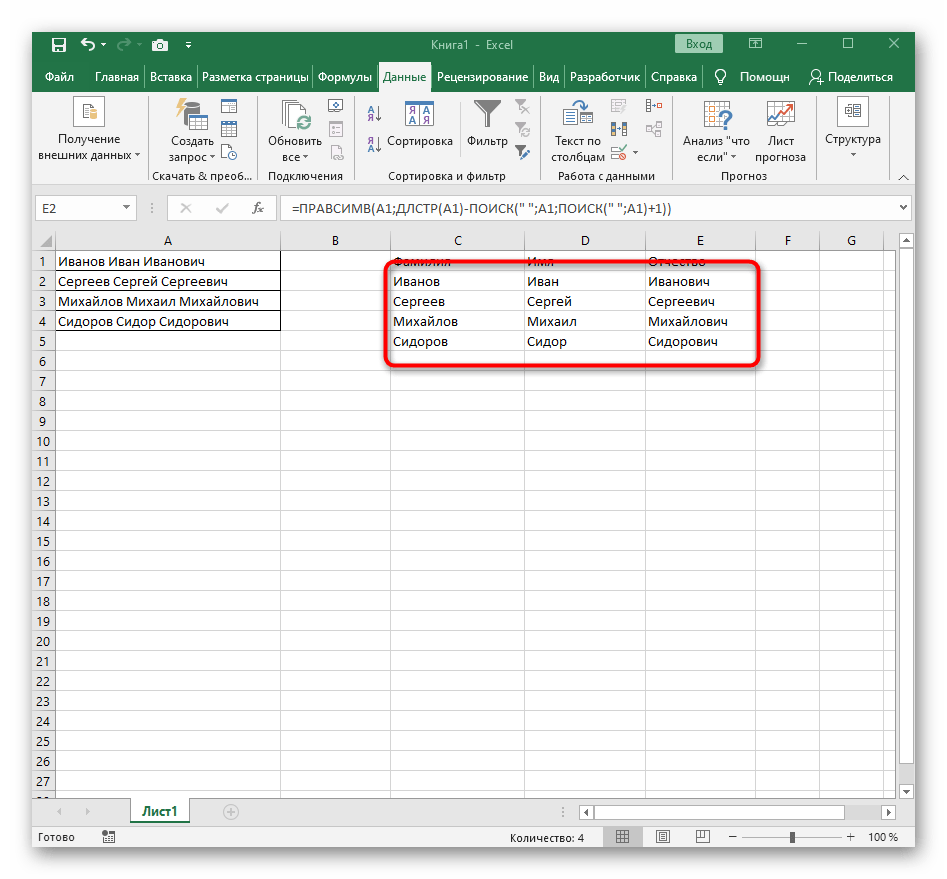
Task: Switch to Page Layout view icon
Action: point(663,837)
